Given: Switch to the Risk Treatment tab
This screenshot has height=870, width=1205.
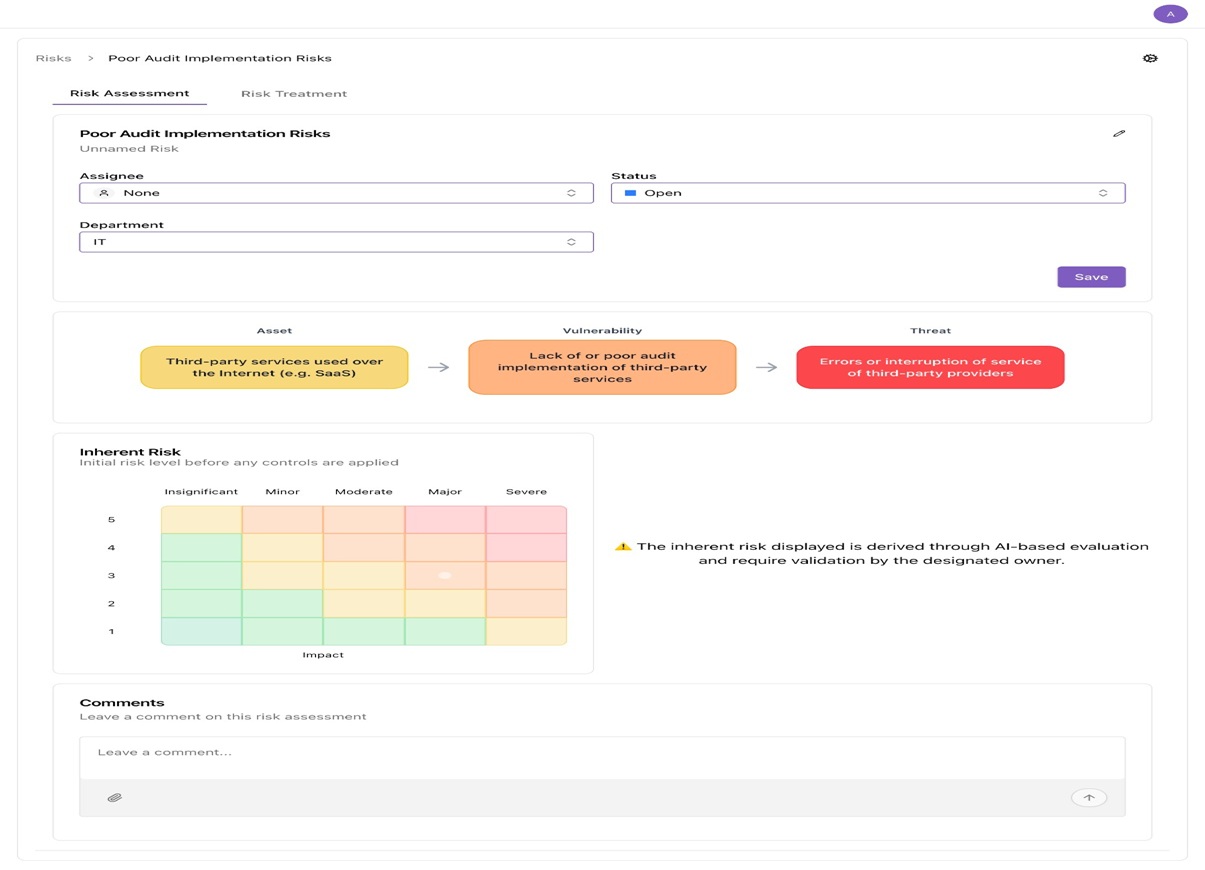Looking at the screenshot, I should (x=294, y=93).
